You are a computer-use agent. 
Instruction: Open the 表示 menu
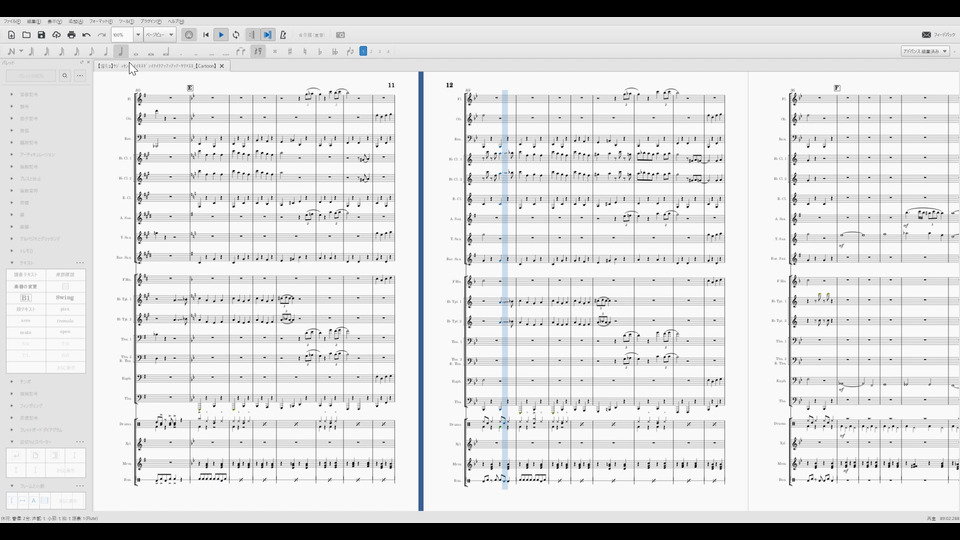click(x=54, y=21)
